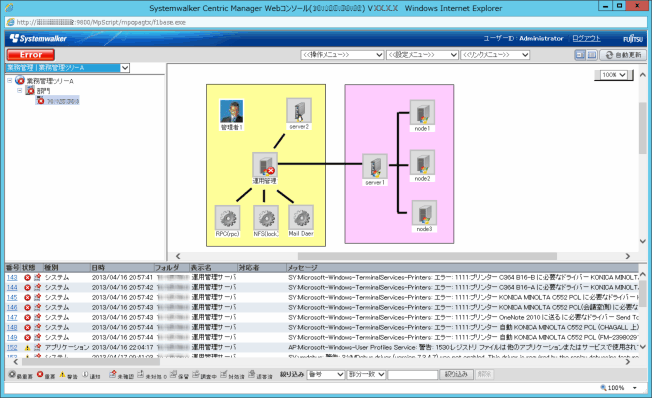652x398 pixels.
Task: Click the 自動更新 button
Action: pyautogui.click(x=623, y=55)
